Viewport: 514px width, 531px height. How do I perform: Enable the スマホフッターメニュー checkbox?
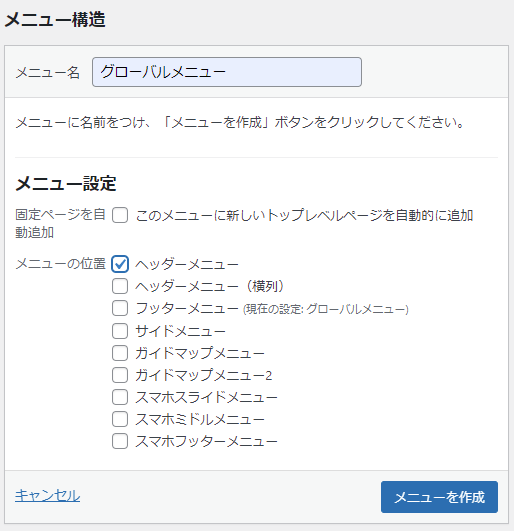coord(120,441)
